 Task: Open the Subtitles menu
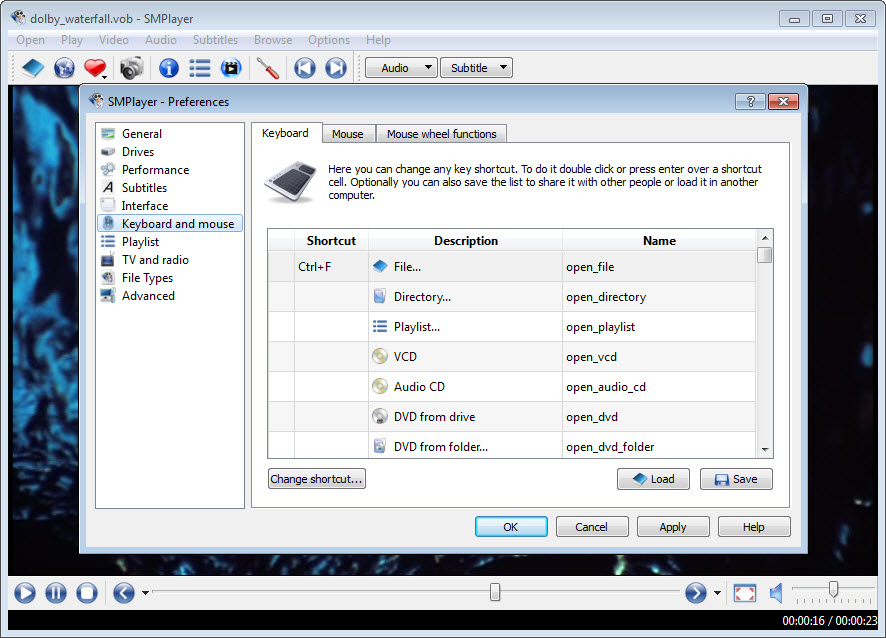point(215,40)
